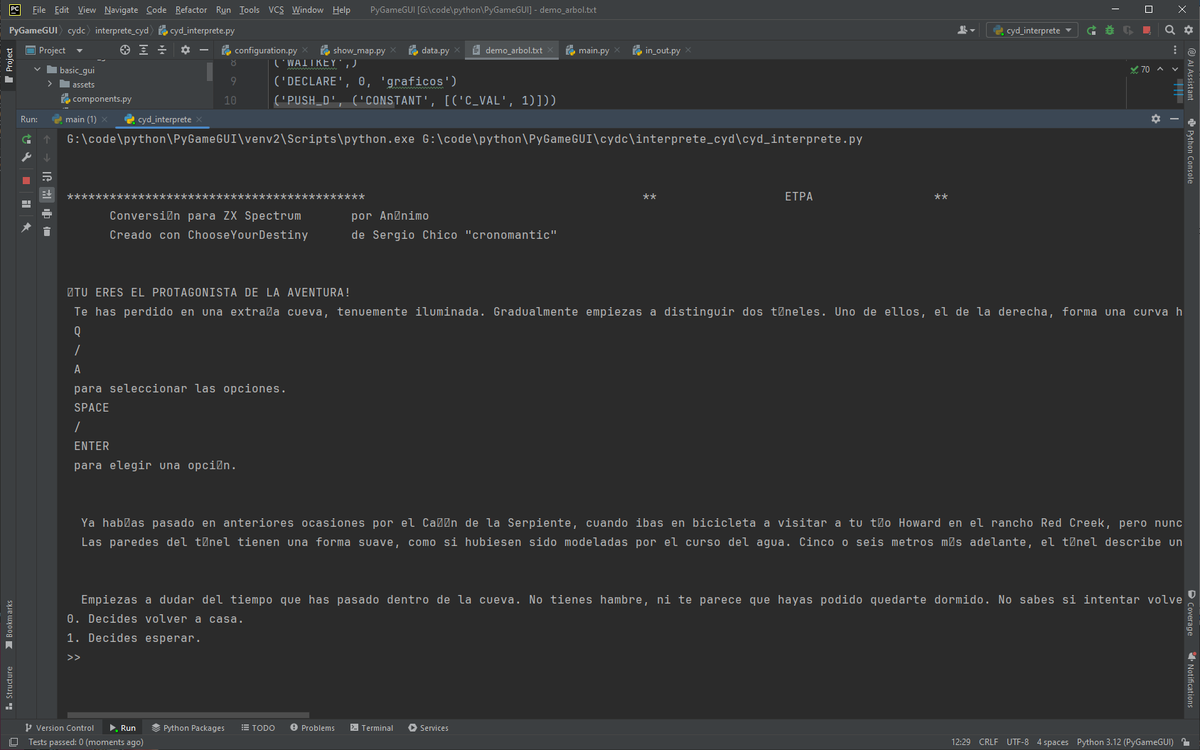Click interprete_cyd breadcrumb
The width and height of the screenshot is (1200, 750).
[x=121, y=30]
